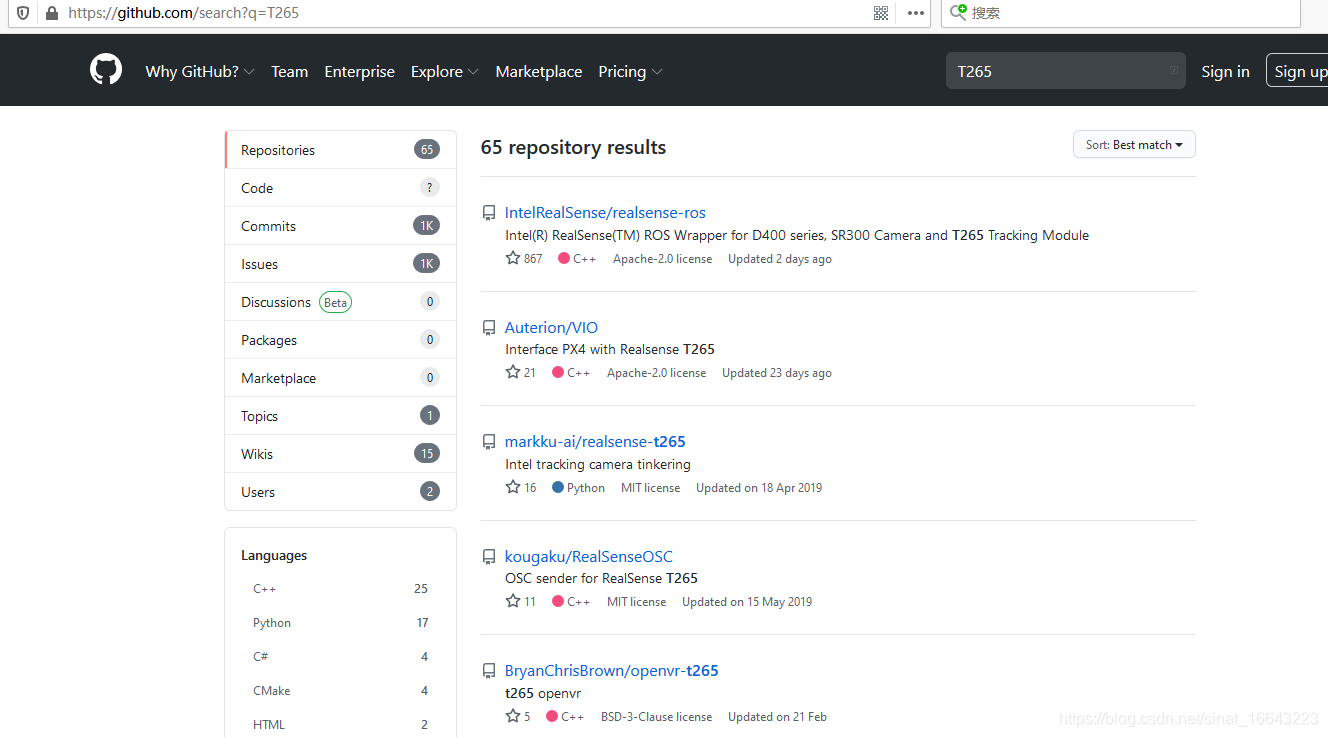1328x737 pixels.
Task: Open IntelRealSense/realsense-ros repository
Action: 605,213
